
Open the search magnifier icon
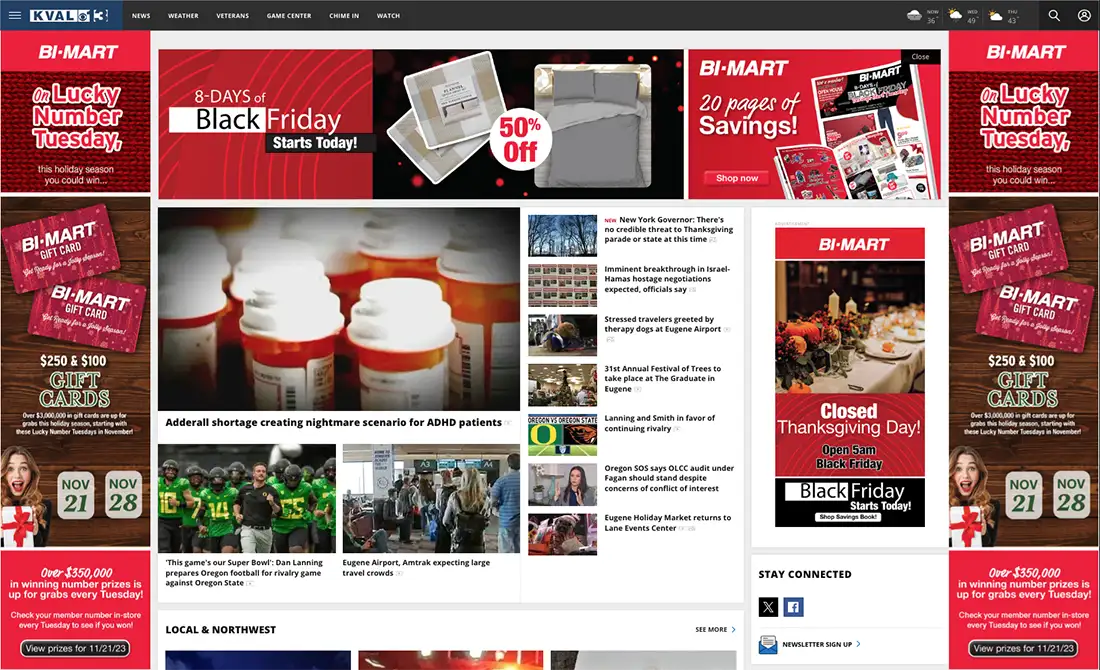point(1054,15)
